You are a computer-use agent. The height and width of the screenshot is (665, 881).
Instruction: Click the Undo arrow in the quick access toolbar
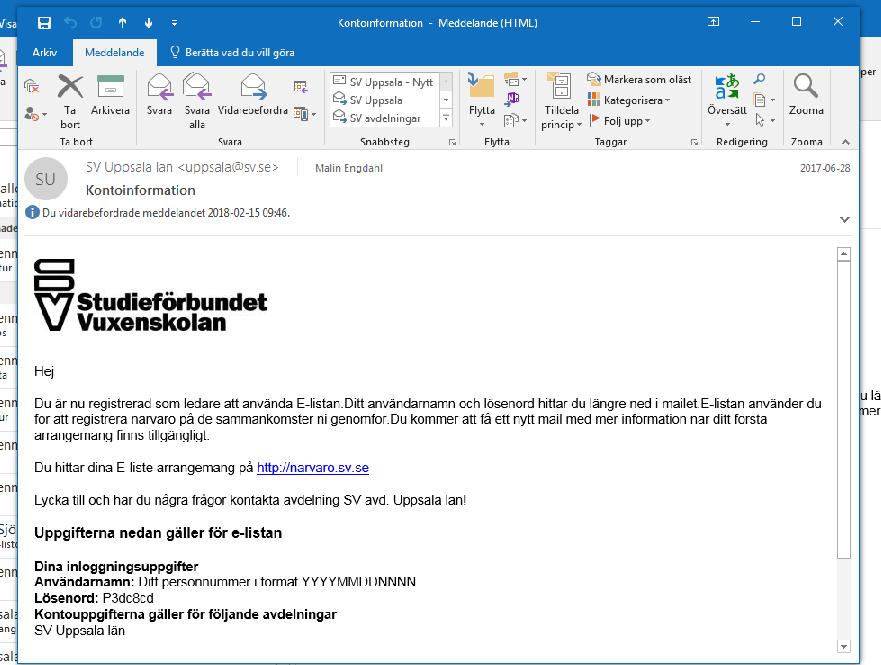pyautogui.click(x=71, y=22)
